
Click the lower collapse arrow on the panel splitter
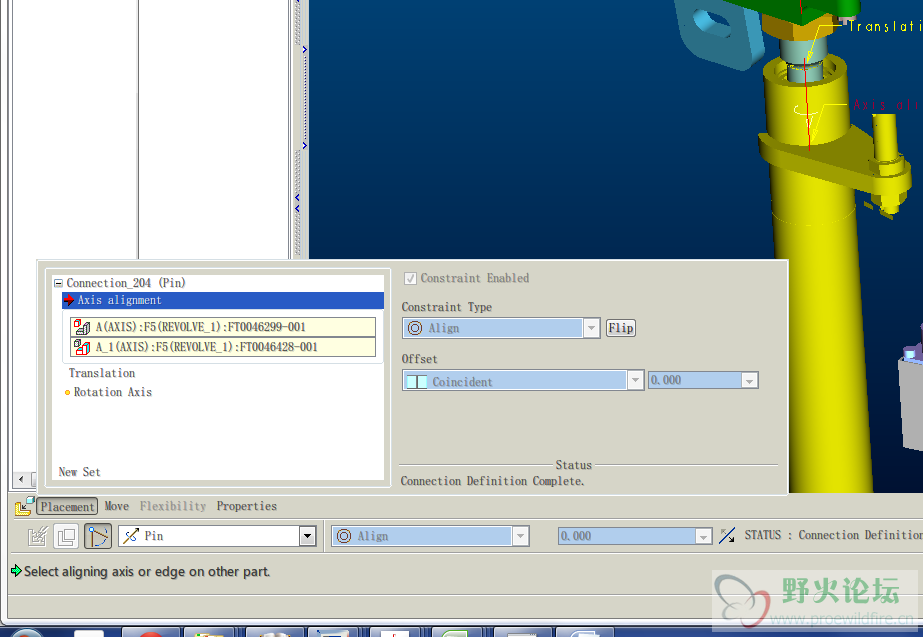tap(297, 208)
